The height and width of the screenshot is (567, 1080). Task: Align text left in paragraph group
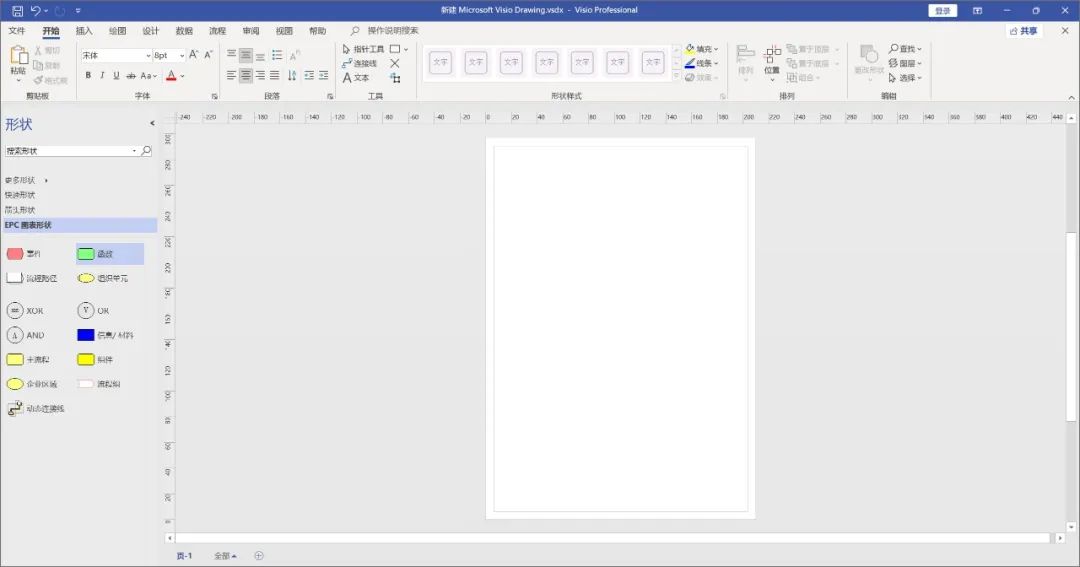pyautogui.click(x=231, y=76)
